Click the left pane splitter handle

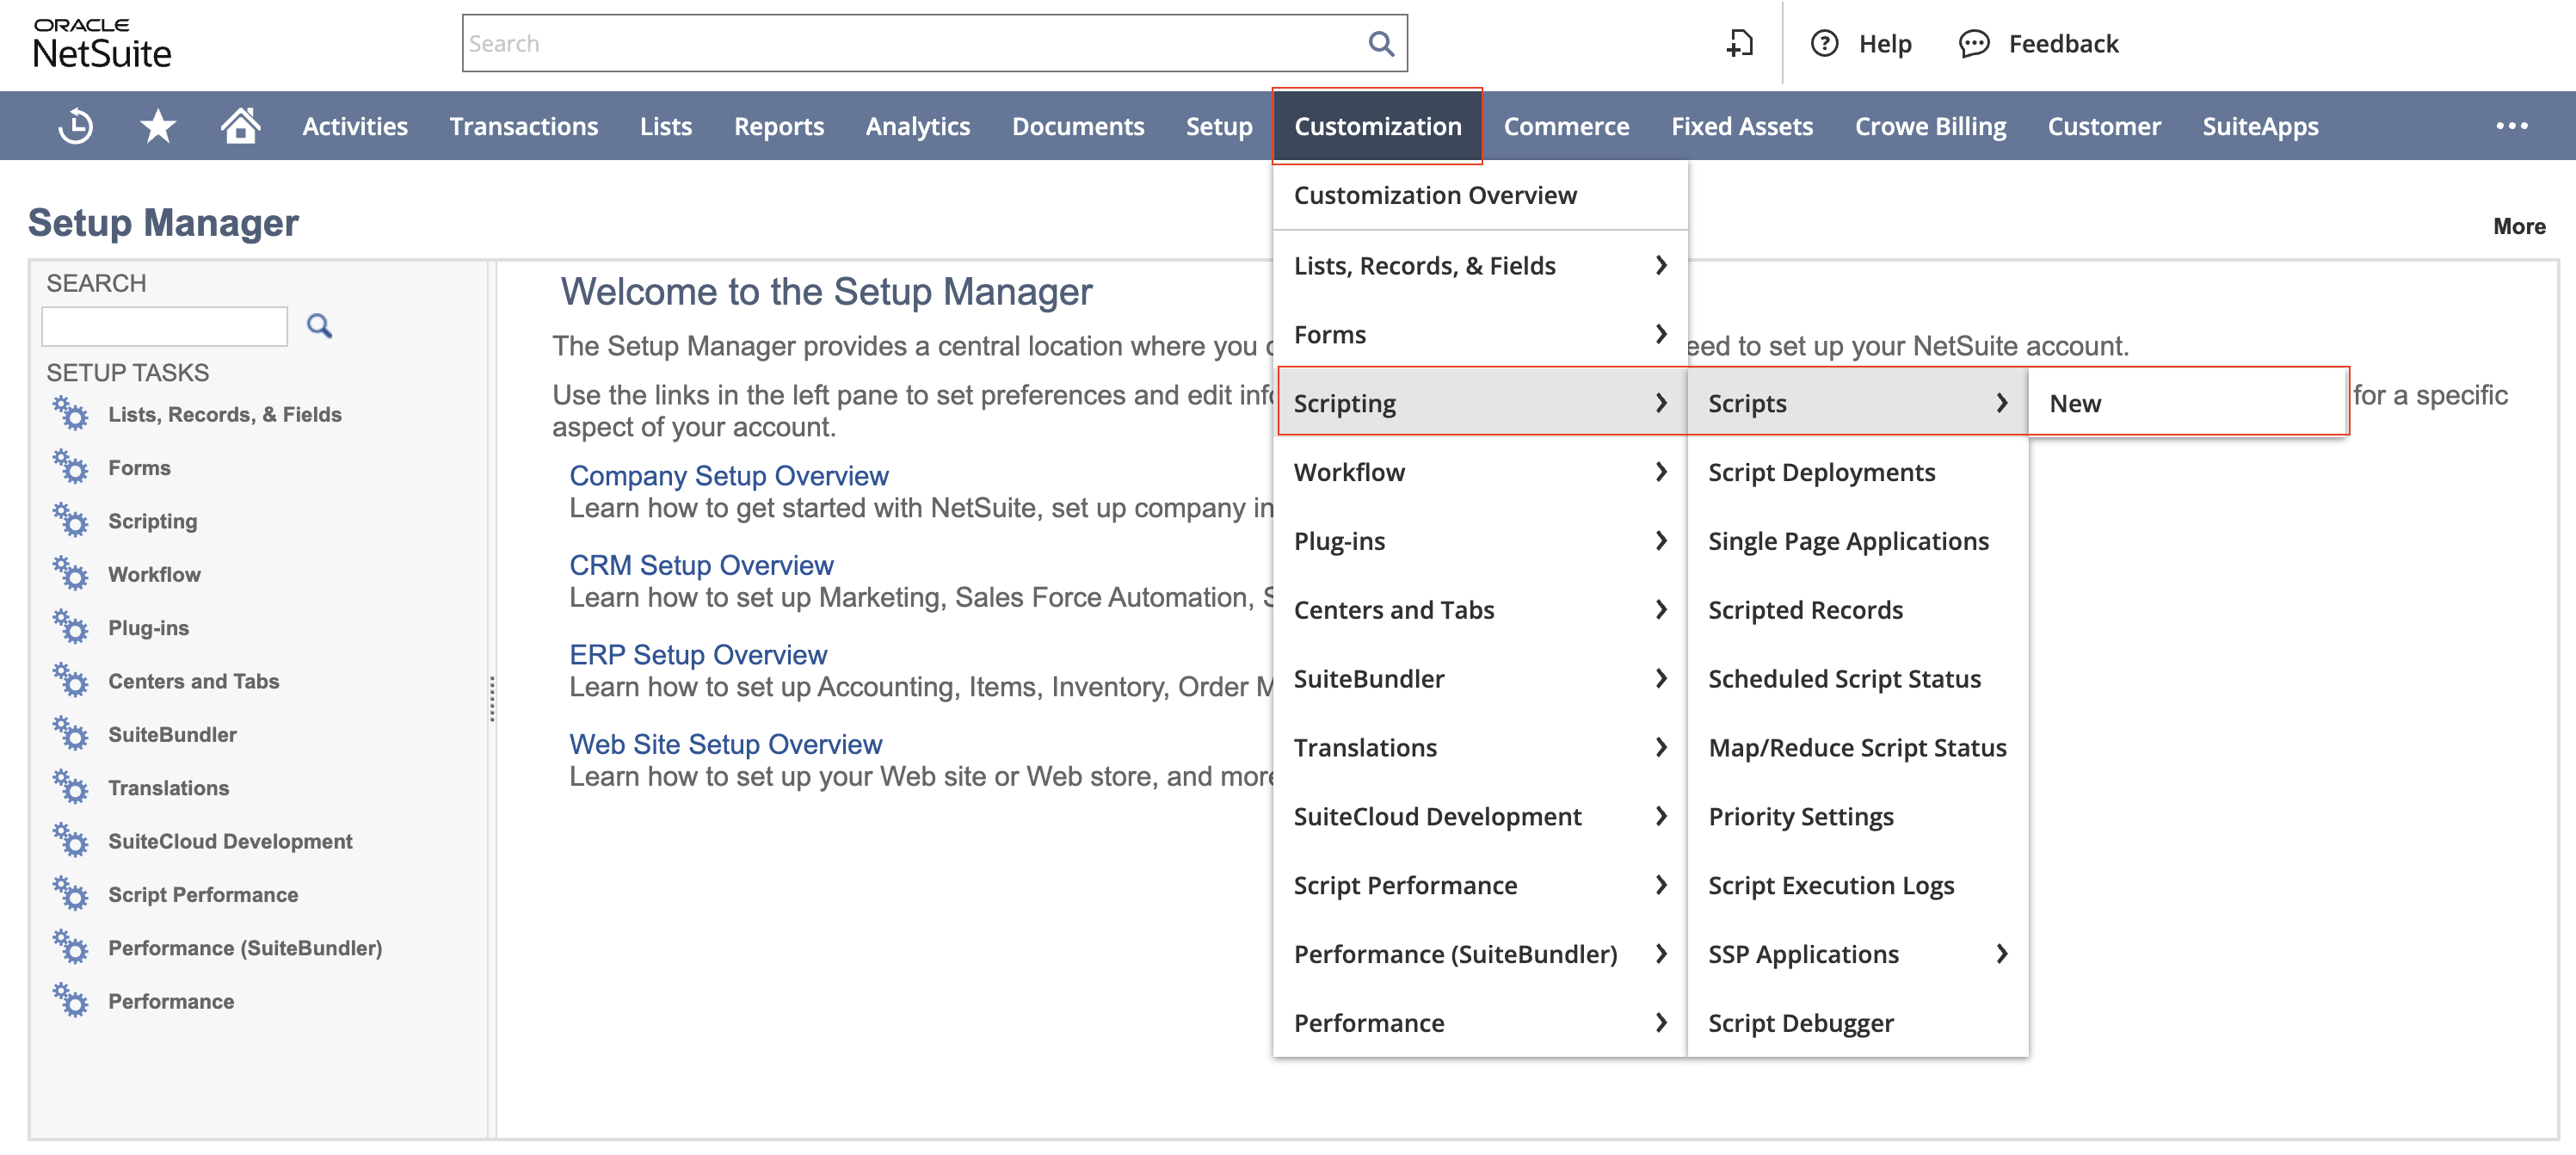point(492,698)
